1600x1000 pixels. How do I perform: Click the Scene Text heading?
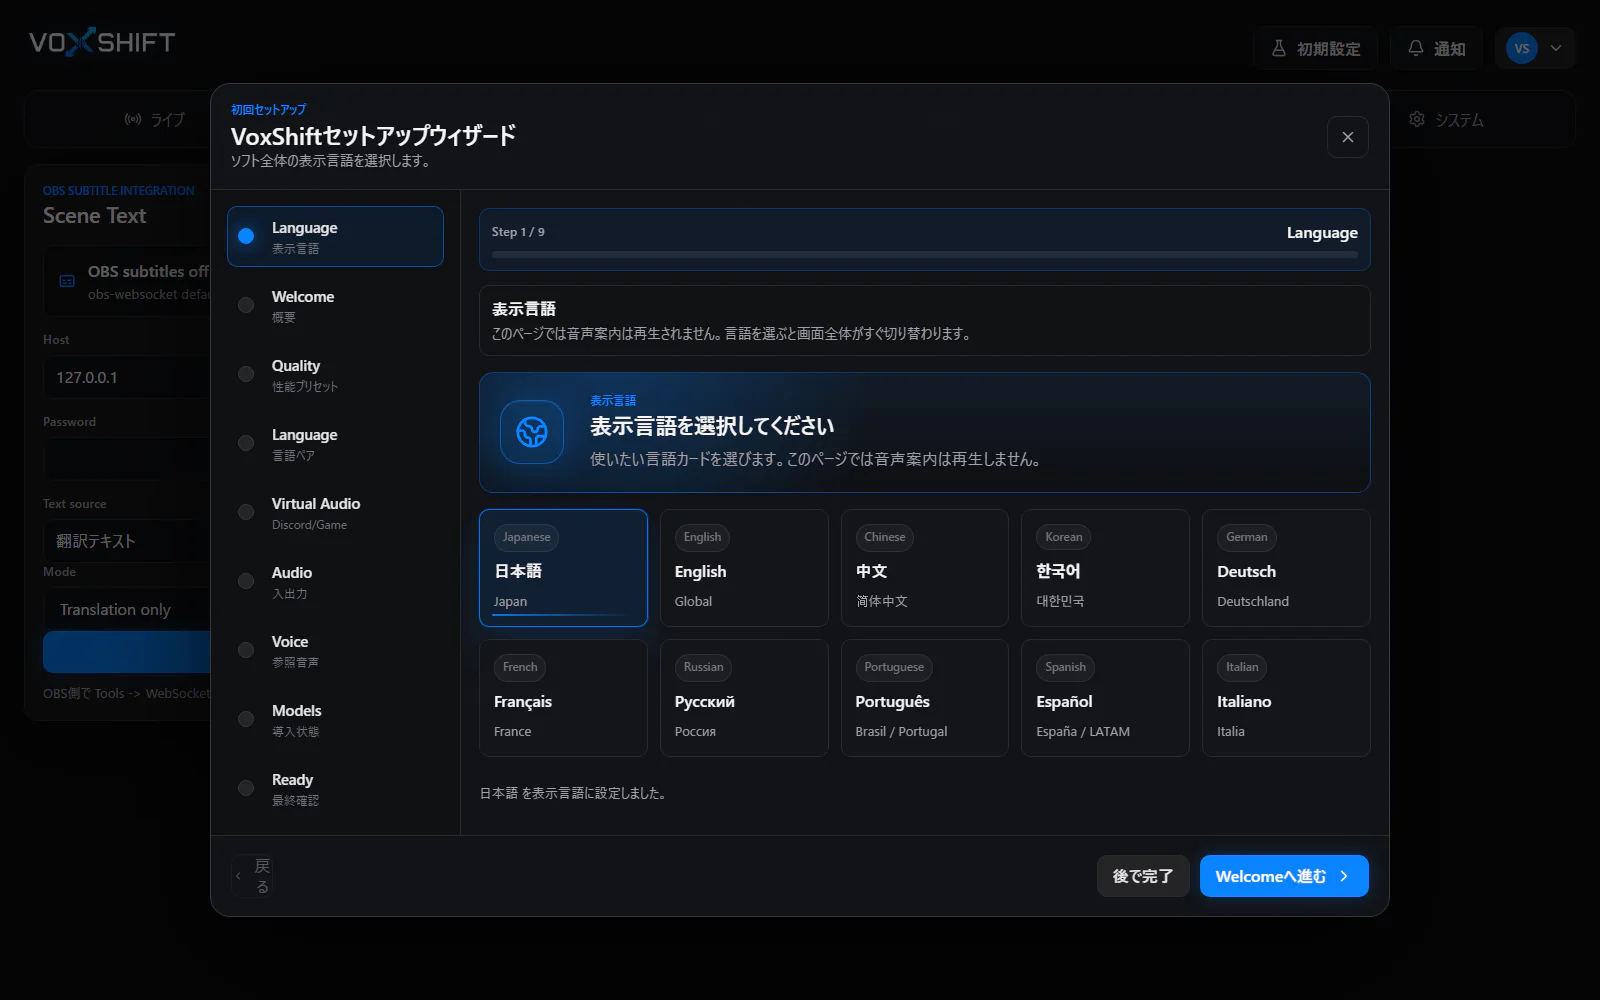click(95, 216)
